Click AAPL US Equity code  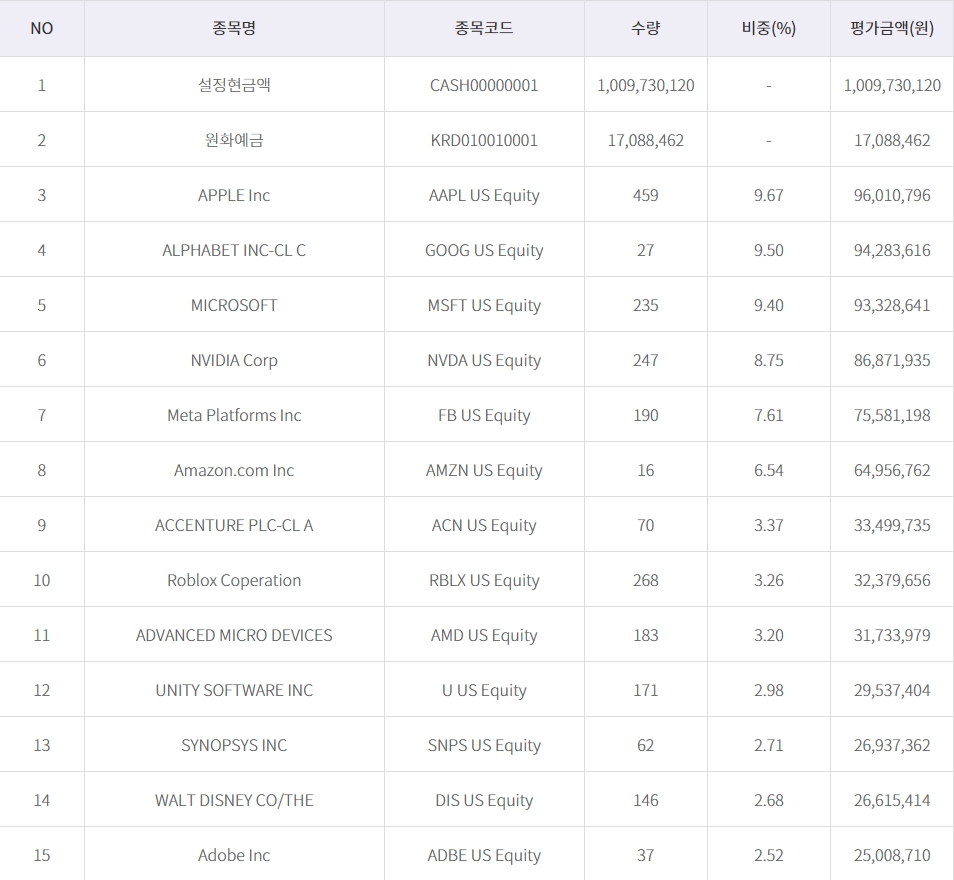[x=484, y=195]
